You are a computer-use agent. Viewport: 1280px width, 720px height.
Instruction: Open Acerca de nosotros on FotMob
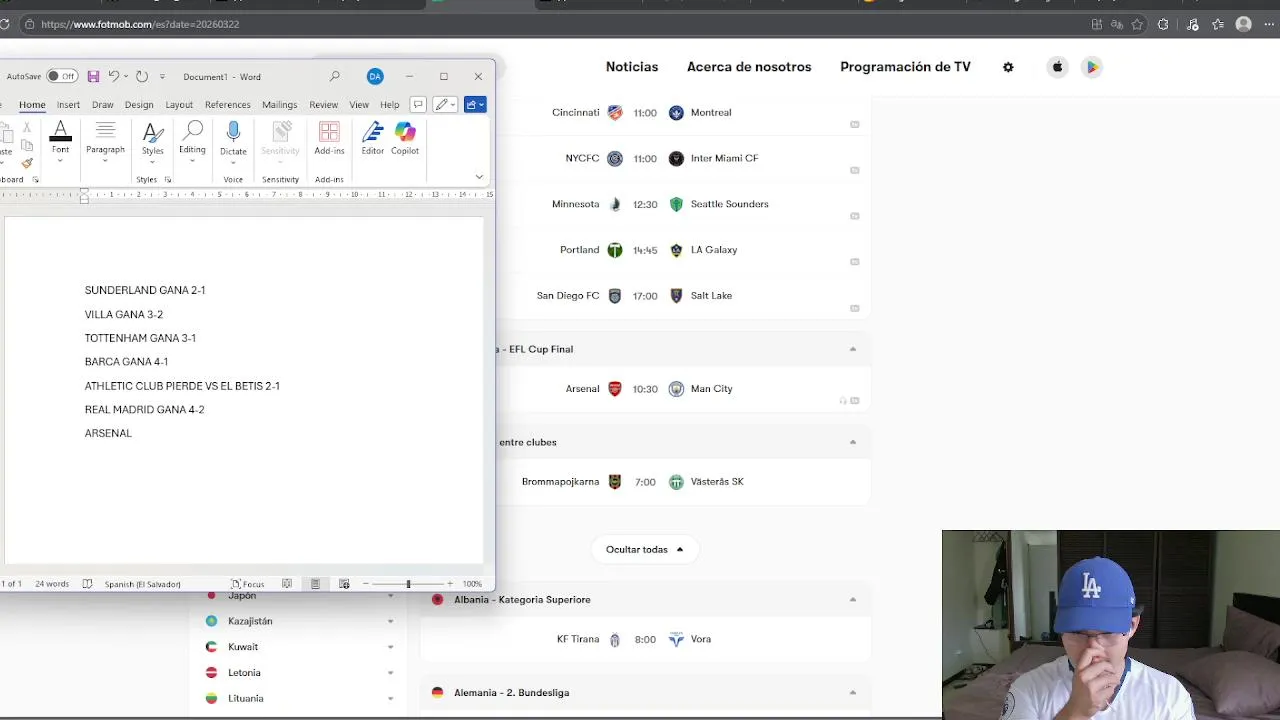point(749,67)
